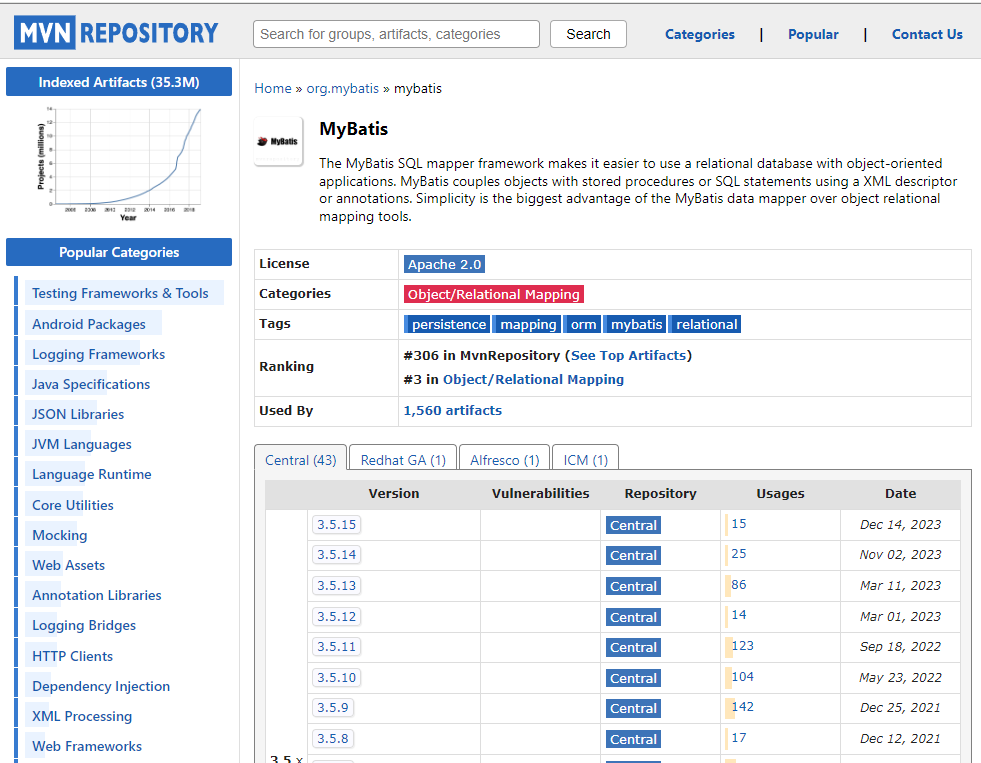
Task: Open Web Assets category
Action: [x=68, y=565]
